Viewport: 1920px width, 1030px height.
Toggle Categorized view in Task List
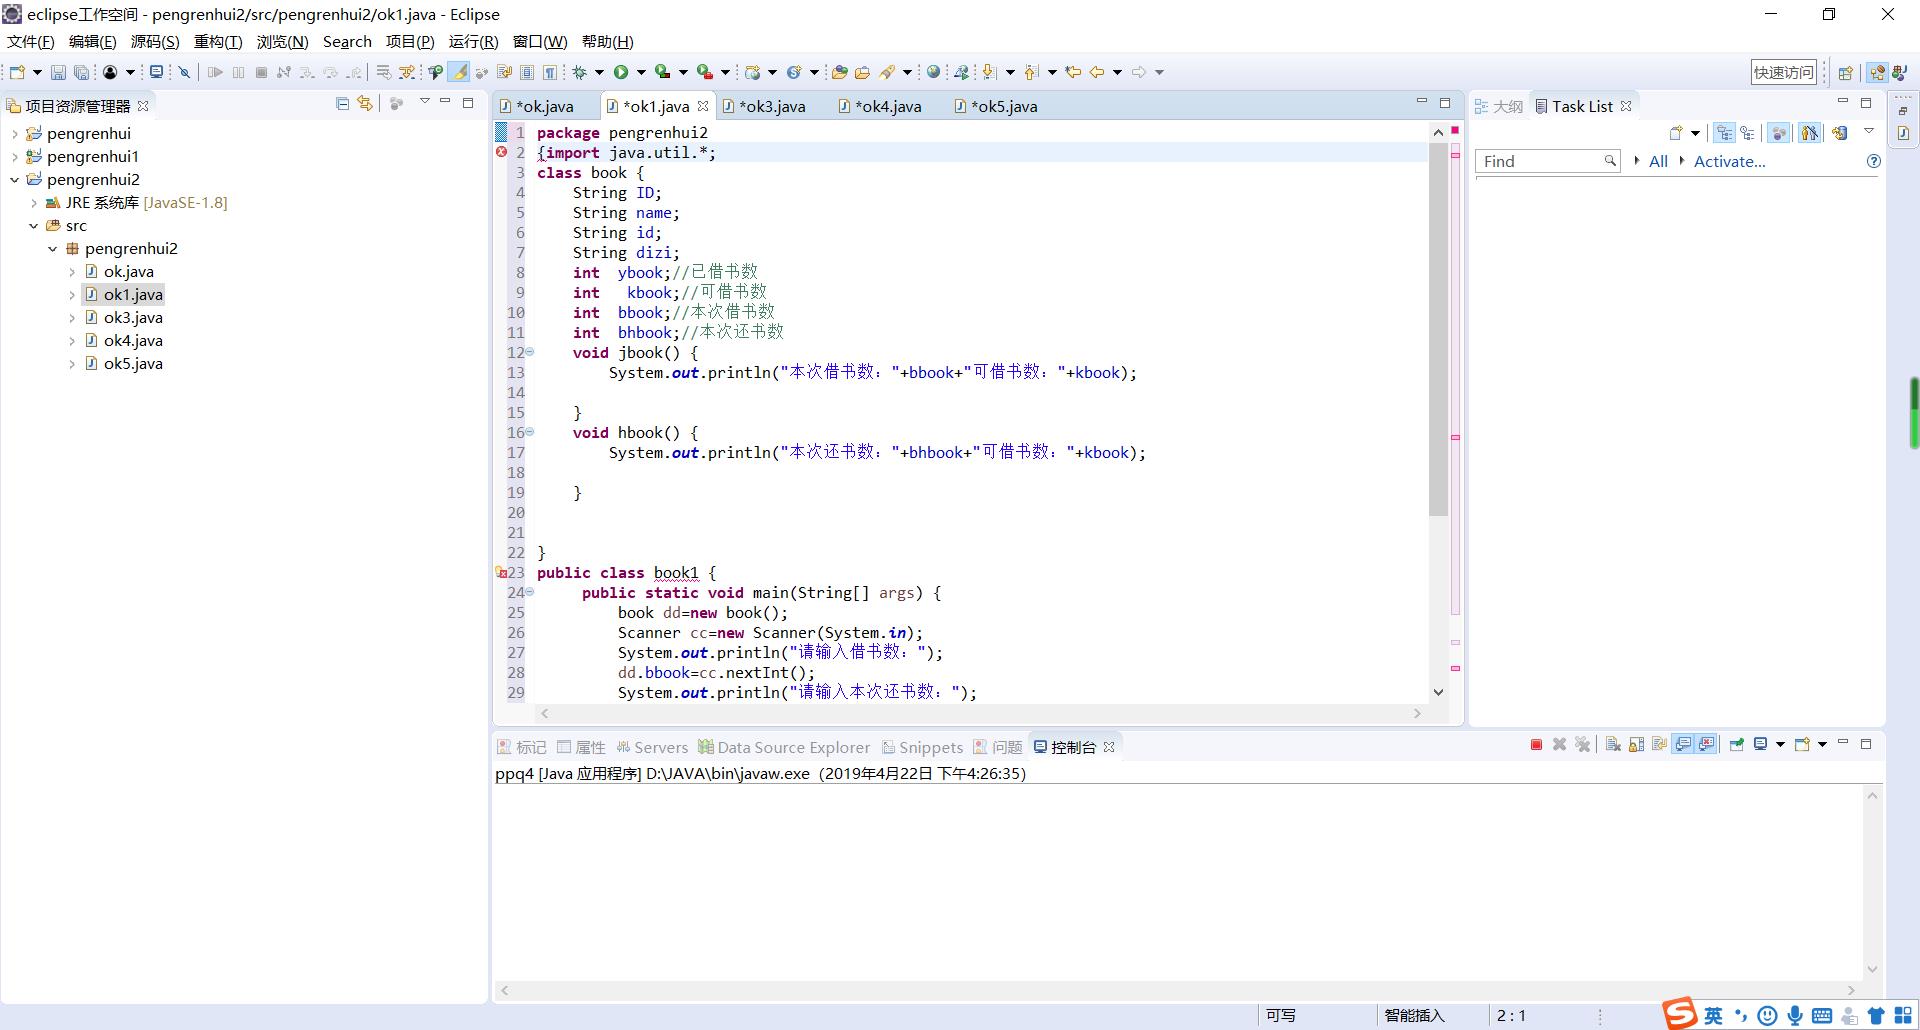(1724, 132)
